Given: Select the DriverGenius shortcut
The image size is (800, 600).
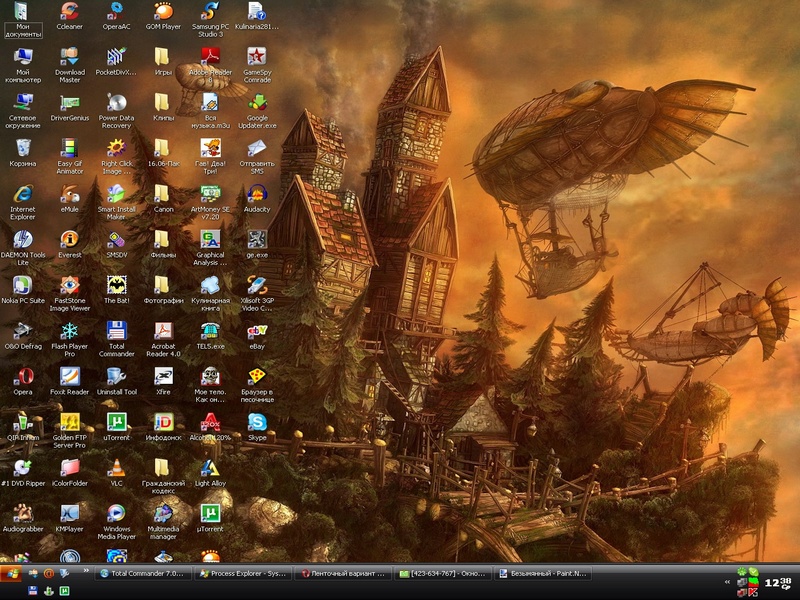Looking at the screenshot, I should [70, 103].
